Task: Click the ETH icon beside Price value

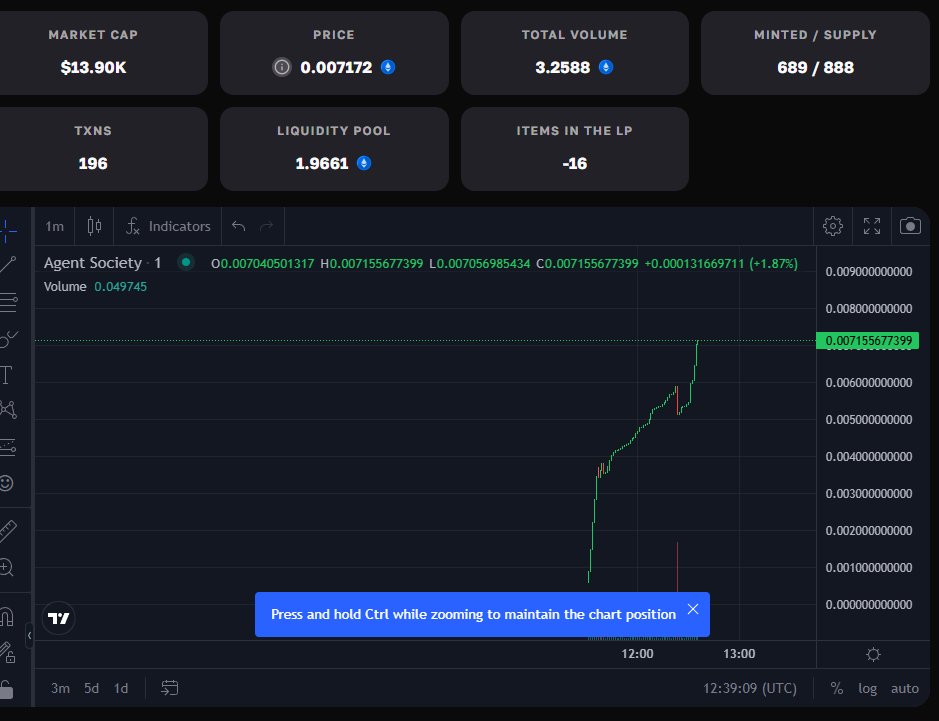Action: point(387,67)
